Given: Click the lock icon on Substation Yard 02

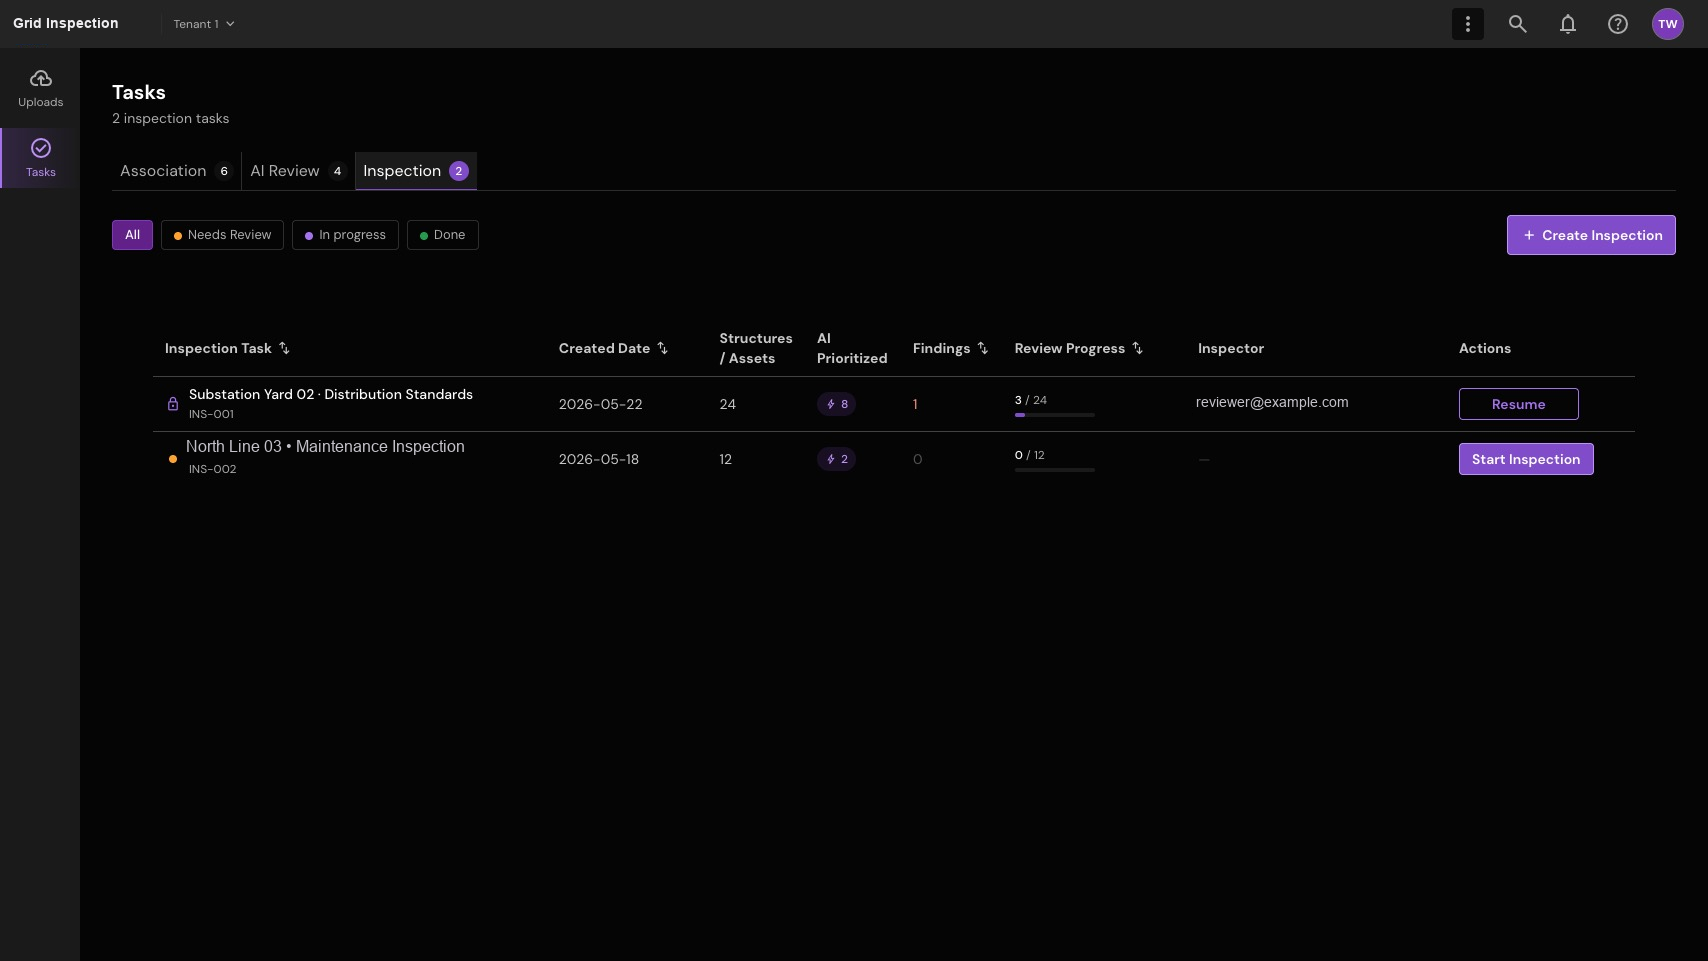Looking at the screenshot, I should pos(173,404).
